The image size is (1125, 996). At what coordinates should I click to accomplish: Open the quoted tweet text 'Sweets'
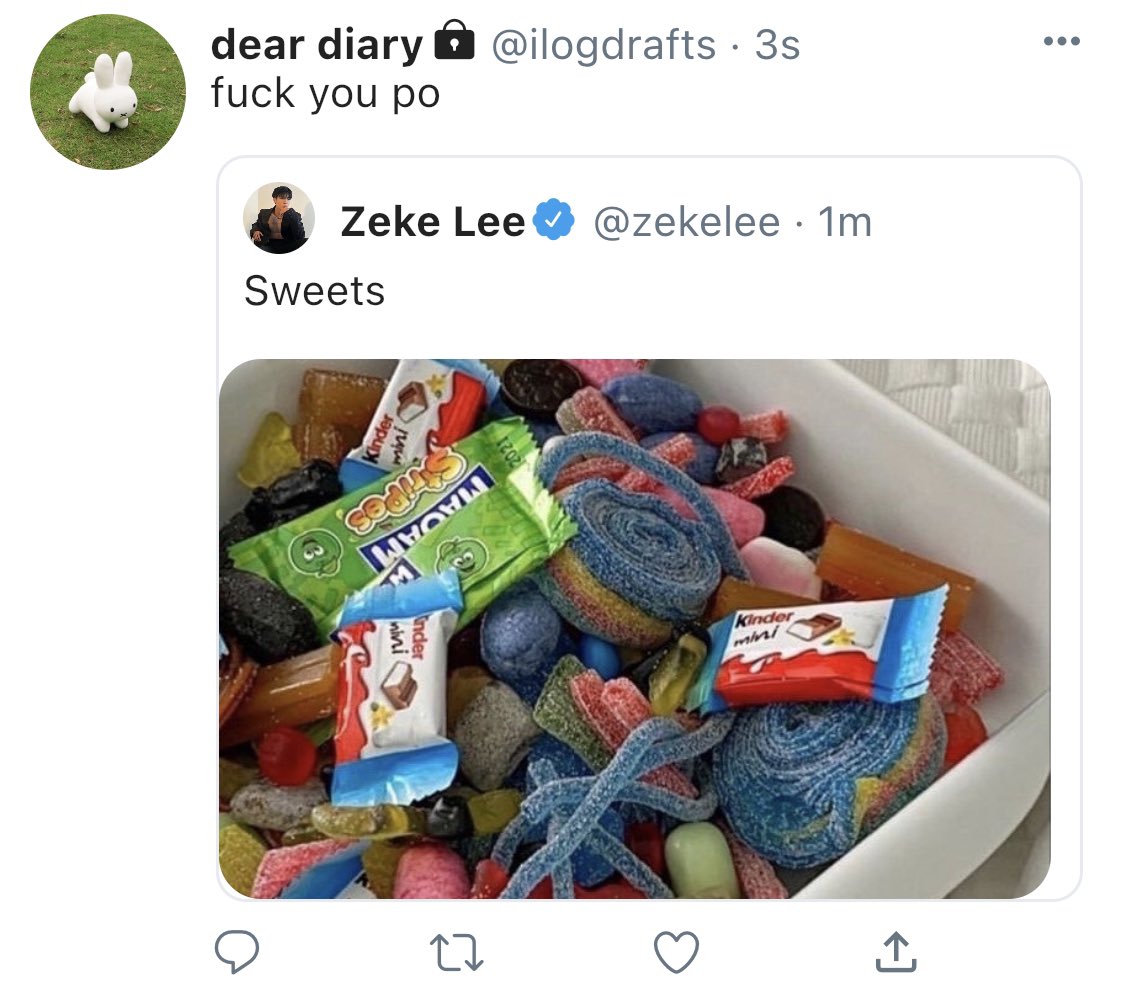[314, 291]
